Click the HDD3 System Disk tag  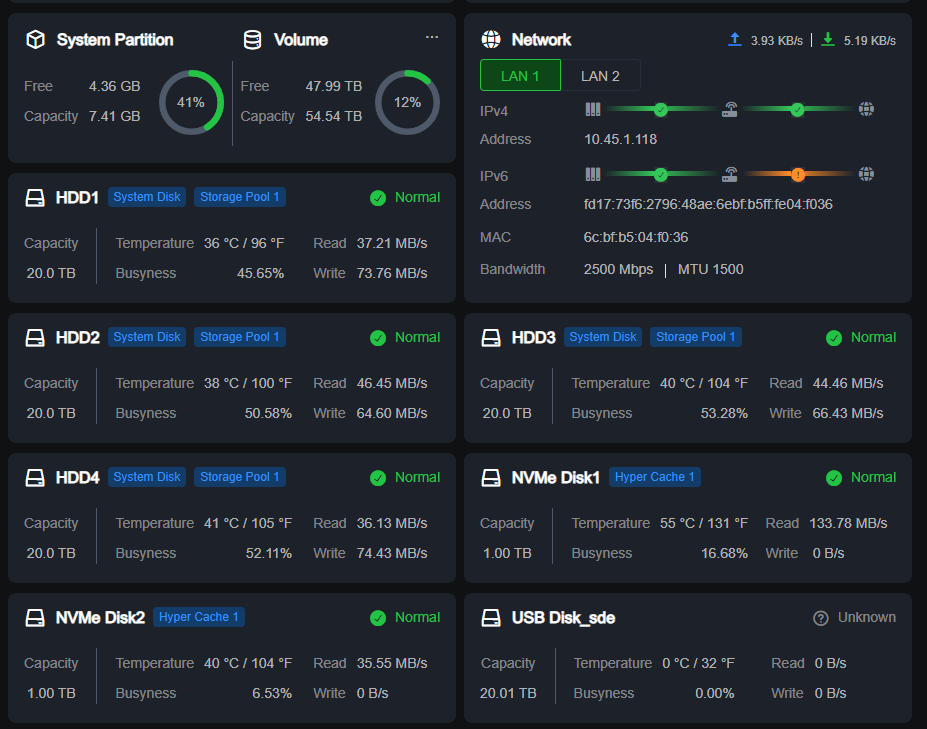pyautogui.click(x=602, y=337)
